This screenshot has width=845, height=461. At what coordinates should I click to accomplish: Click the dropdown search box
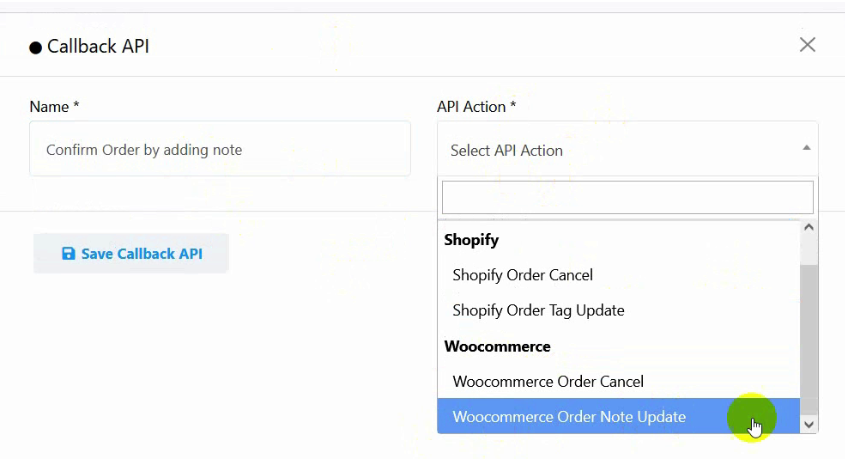(x=628, y=197)
